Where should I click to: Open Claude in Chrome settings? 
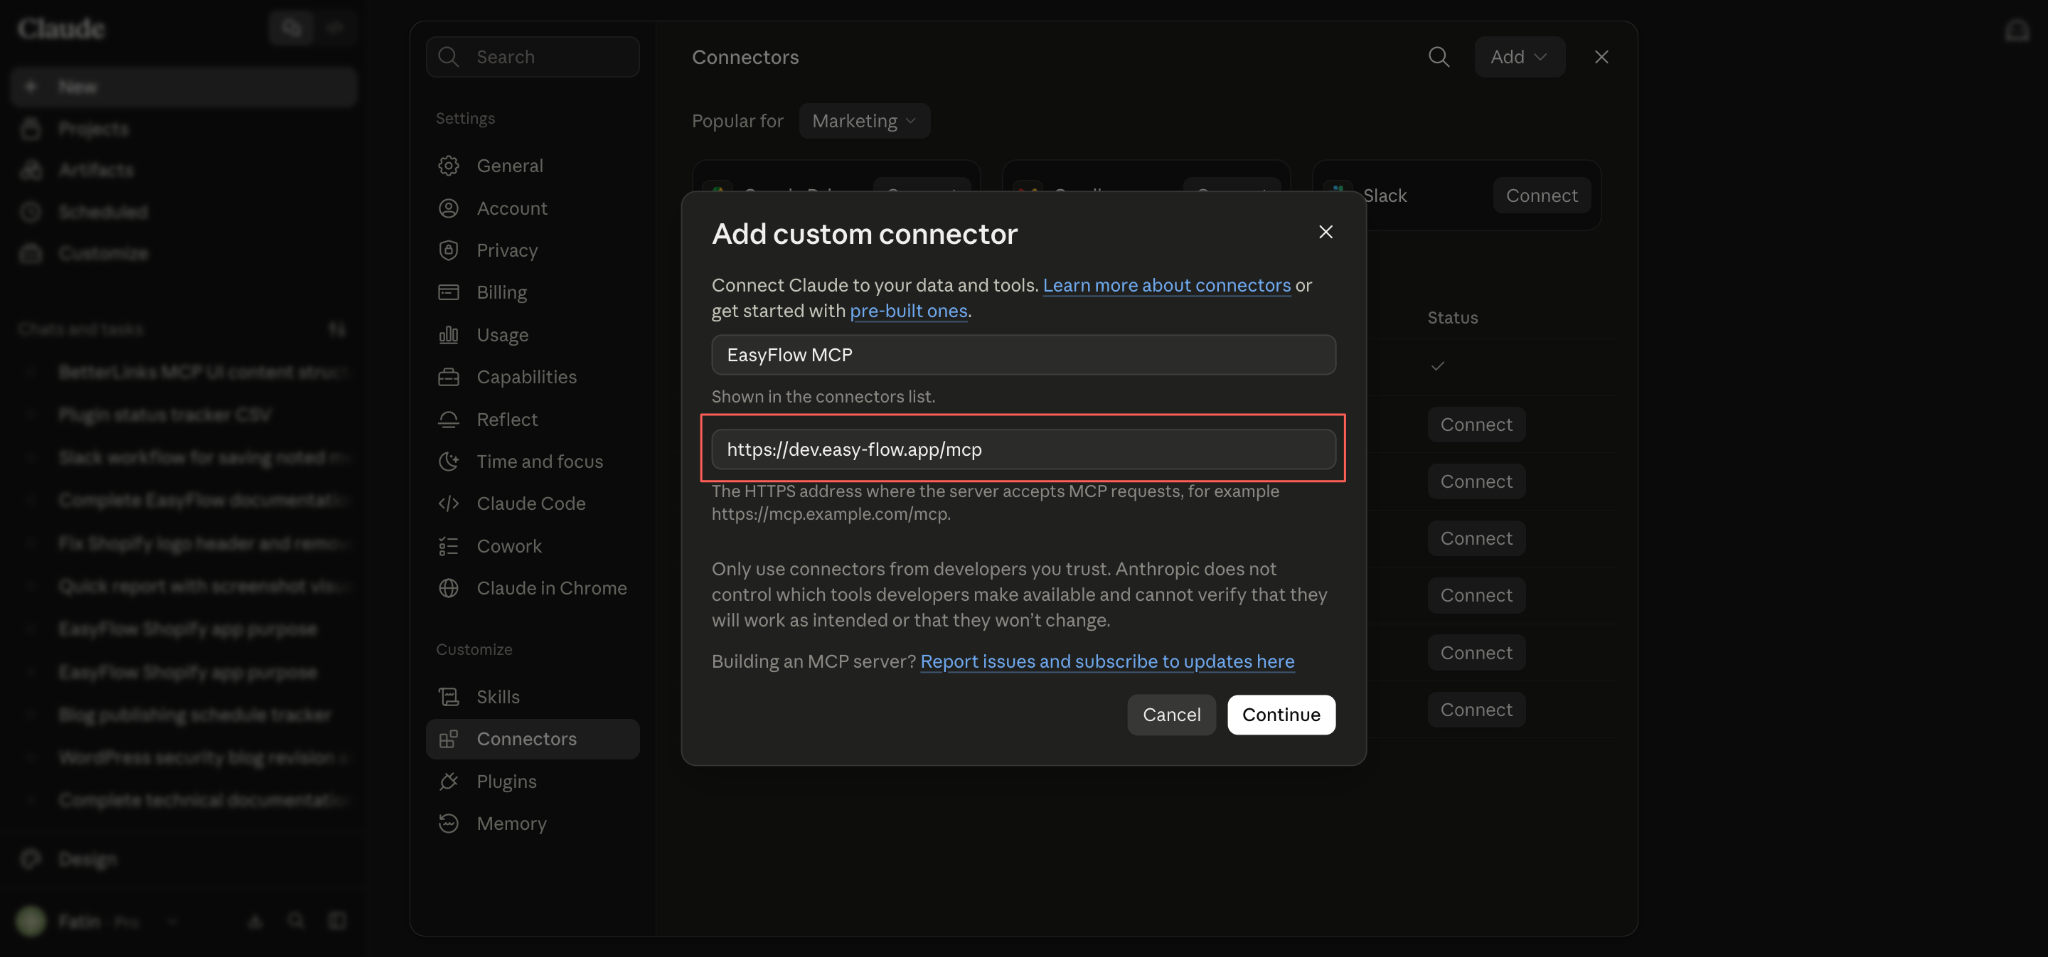(532, 588)
